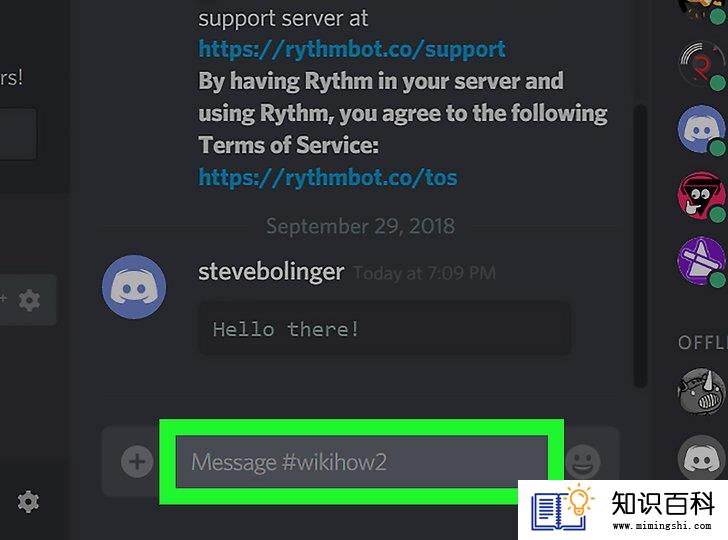Image resolution: width=728 pixels, height=540 pixels.
Task: Click the September 29, 2018 date divider
Action: (x=360, y=226)
